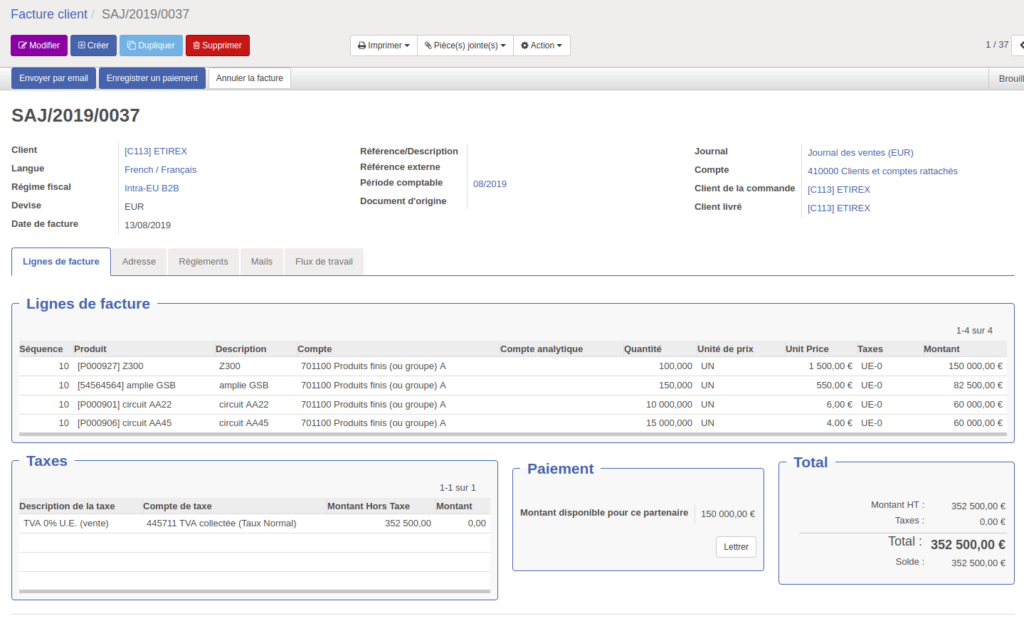Click quantity 15 000,000 cell
This screenshot has width=1024, height=638.
coord(669,423)
